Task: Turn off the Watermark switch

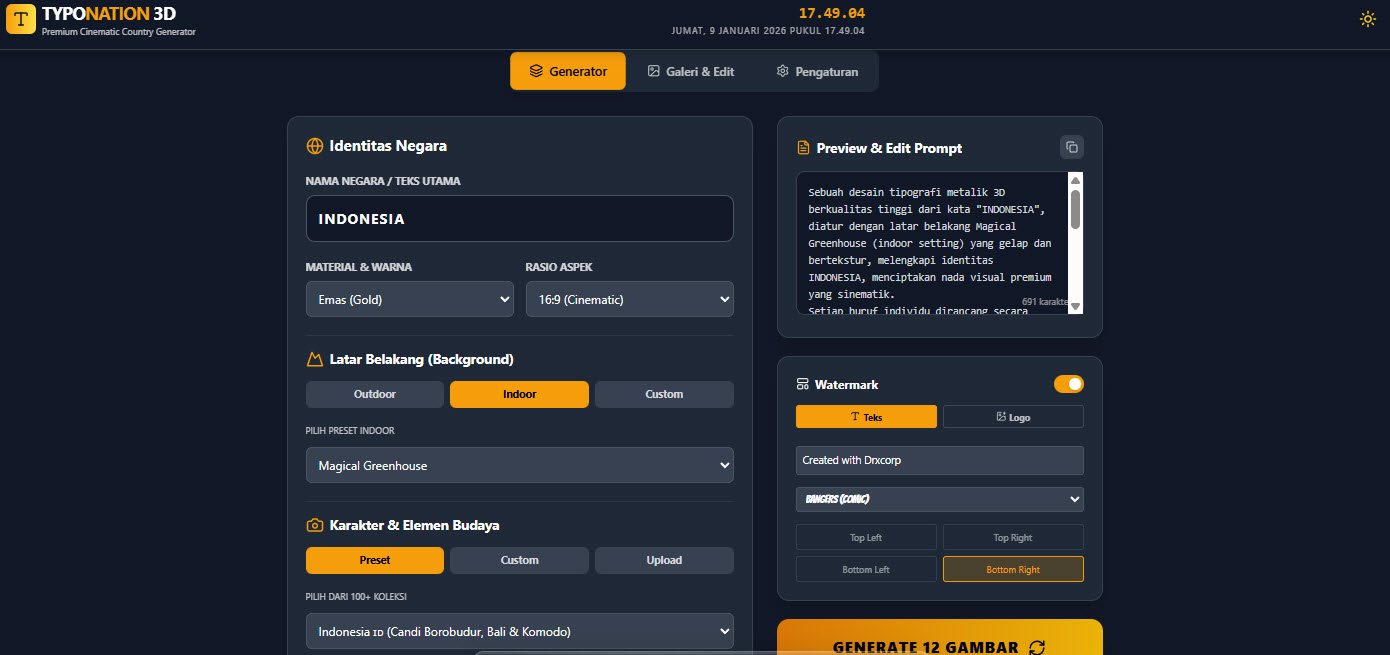Action: 1069,384
